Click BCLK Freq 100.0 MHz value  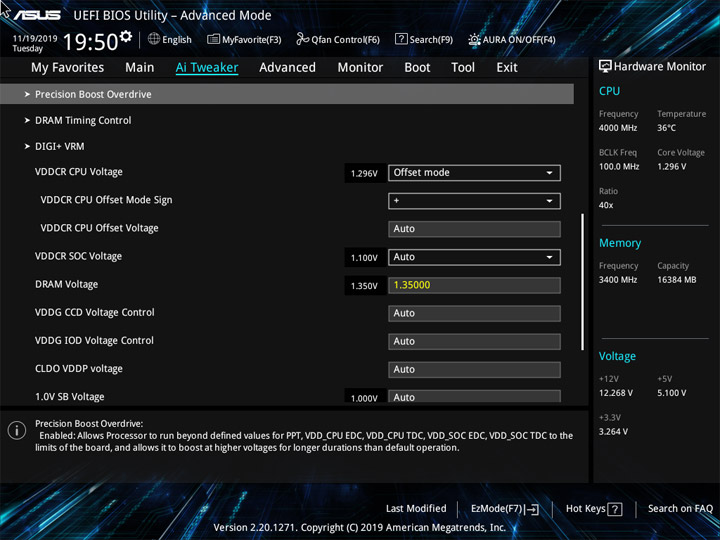619,166
